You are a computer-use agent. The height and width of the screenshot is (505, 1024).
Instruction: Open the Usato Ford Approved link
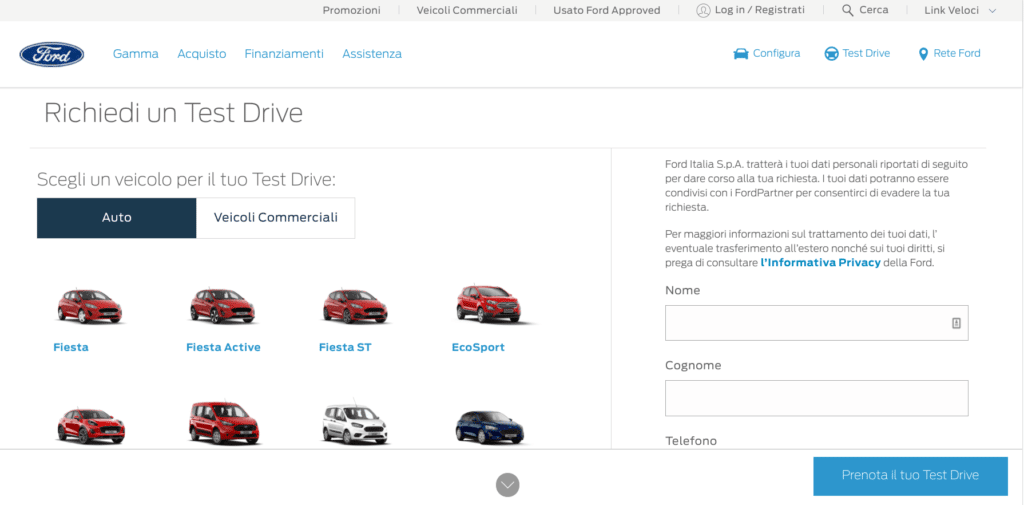(607, 10)
